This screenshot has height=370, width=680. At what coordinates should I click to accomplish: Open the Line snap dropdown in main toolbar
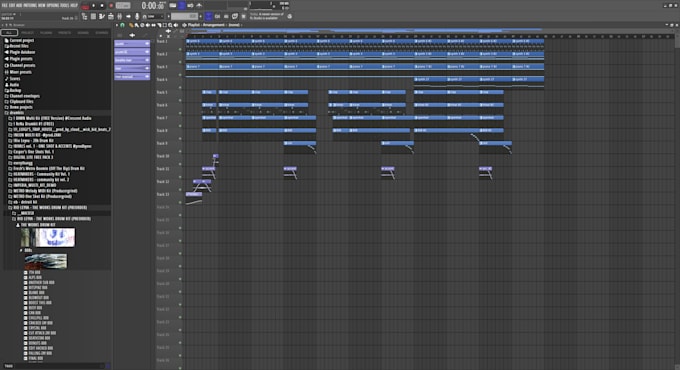pyautogui.click(x=154, y=16)
